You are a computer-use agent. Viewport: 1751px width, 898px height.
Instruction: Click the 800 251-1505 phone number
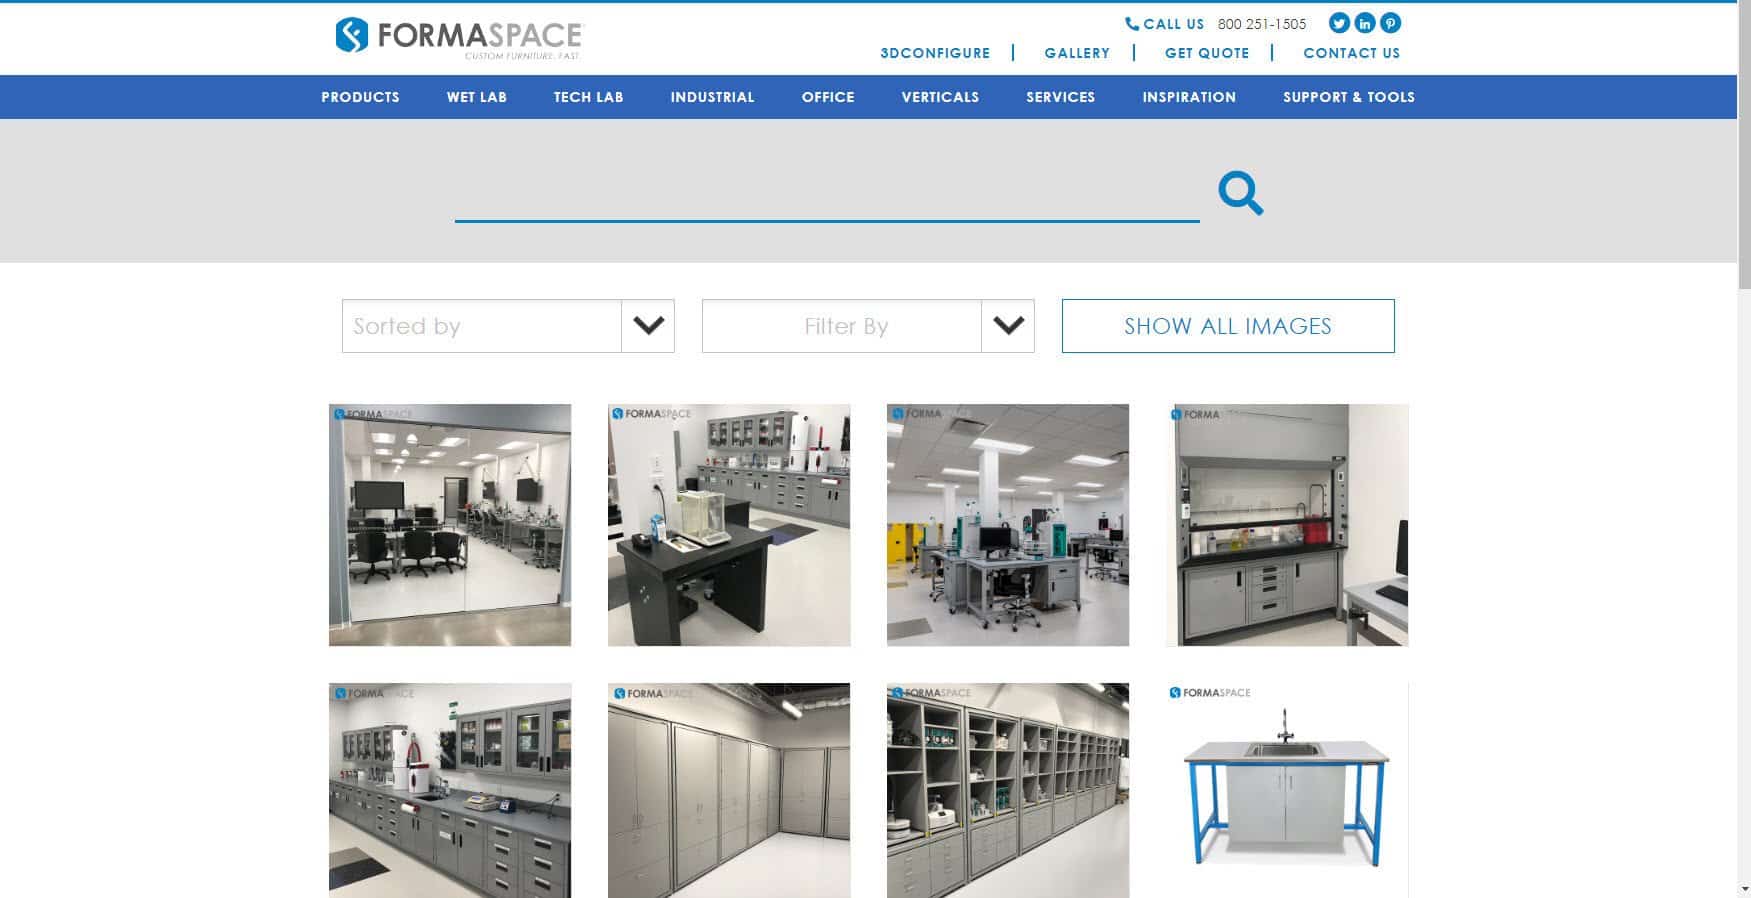[x=1262, y=24]
